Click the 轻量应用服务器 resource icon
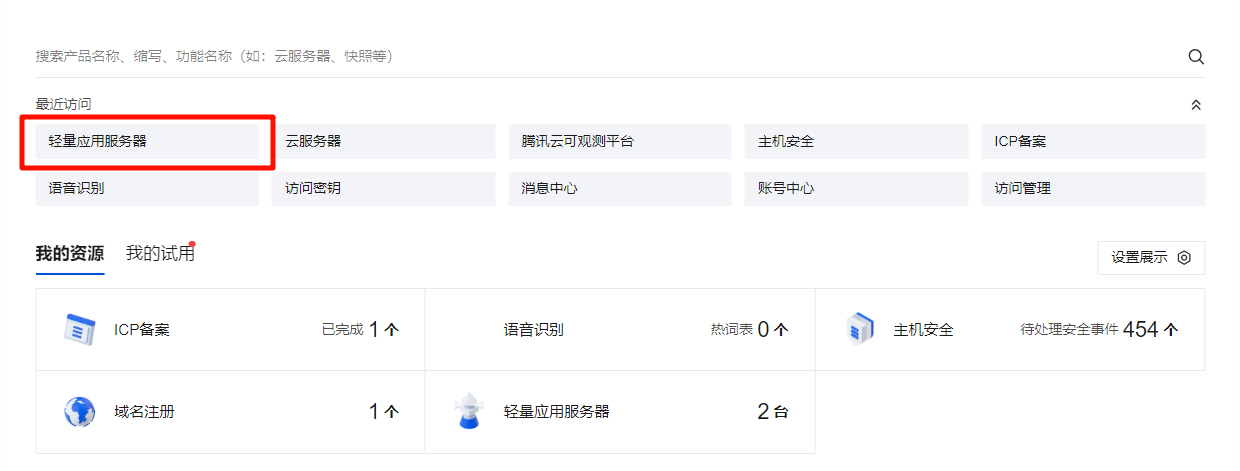The width and height of the screenshot is (1240, 471). pos(469,411)
